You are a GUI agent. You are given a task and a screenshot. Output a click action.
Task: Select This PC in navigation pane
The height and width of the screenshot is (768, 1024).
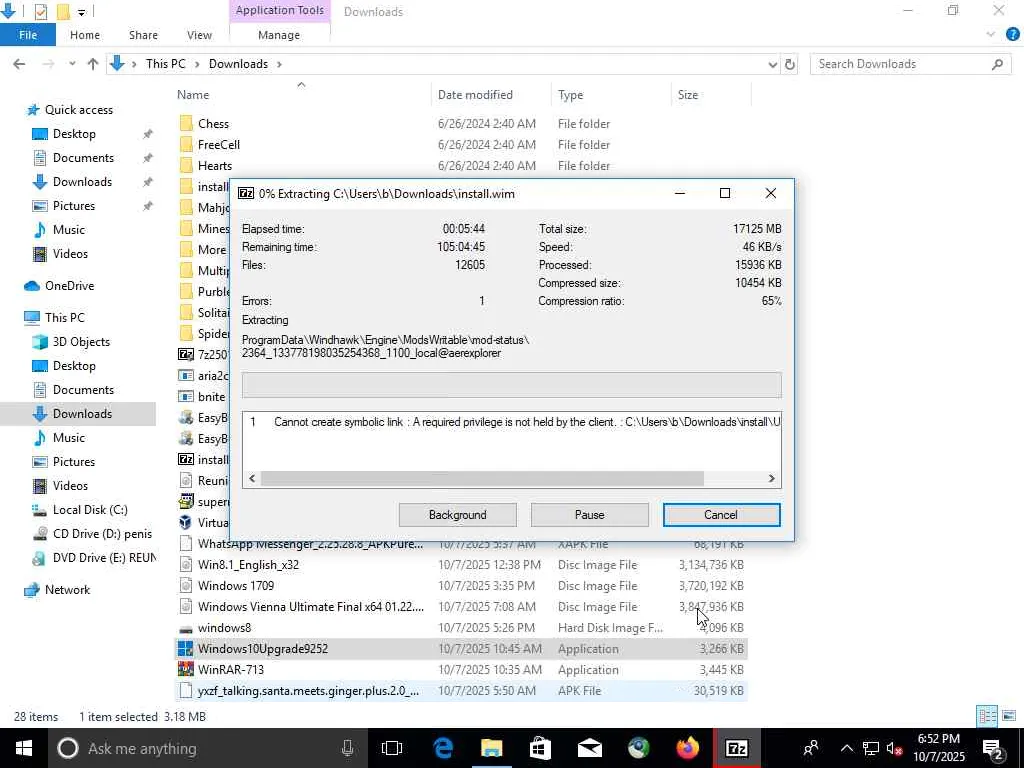tap(64, 318)
